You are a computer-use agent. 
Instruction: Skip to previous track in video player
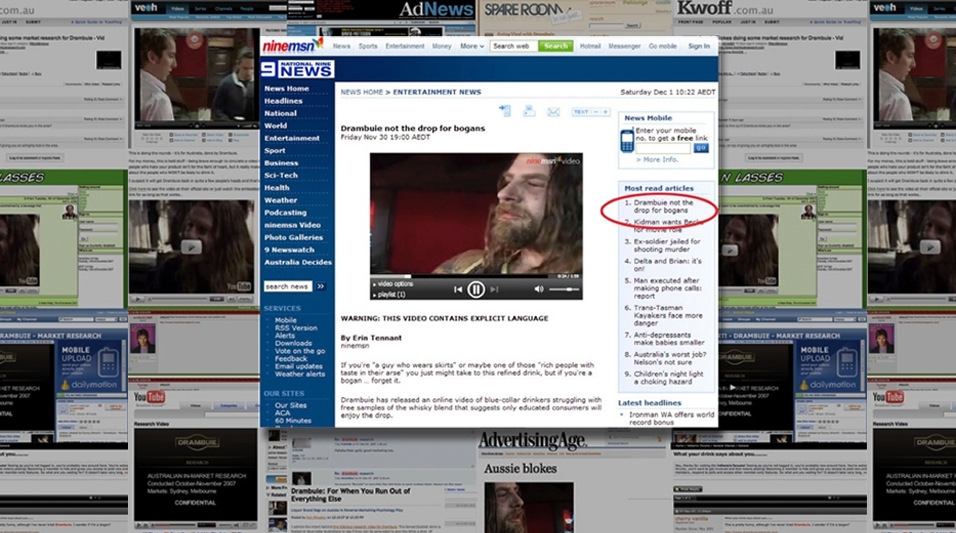(x=457, y=290)
